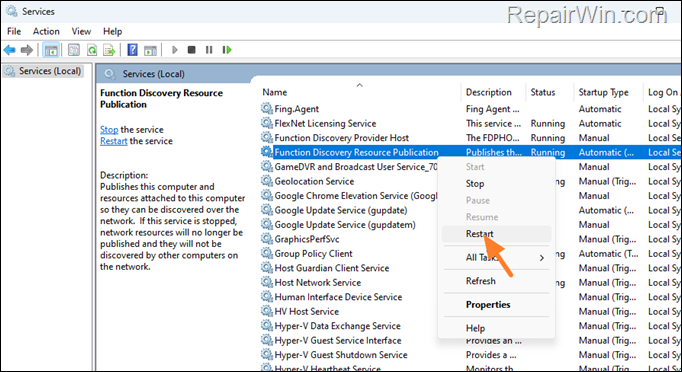This screenshot has height=372, width=682.
Task: Click the gear icon beside Fing.Agent
Action: tap(266, 108)
